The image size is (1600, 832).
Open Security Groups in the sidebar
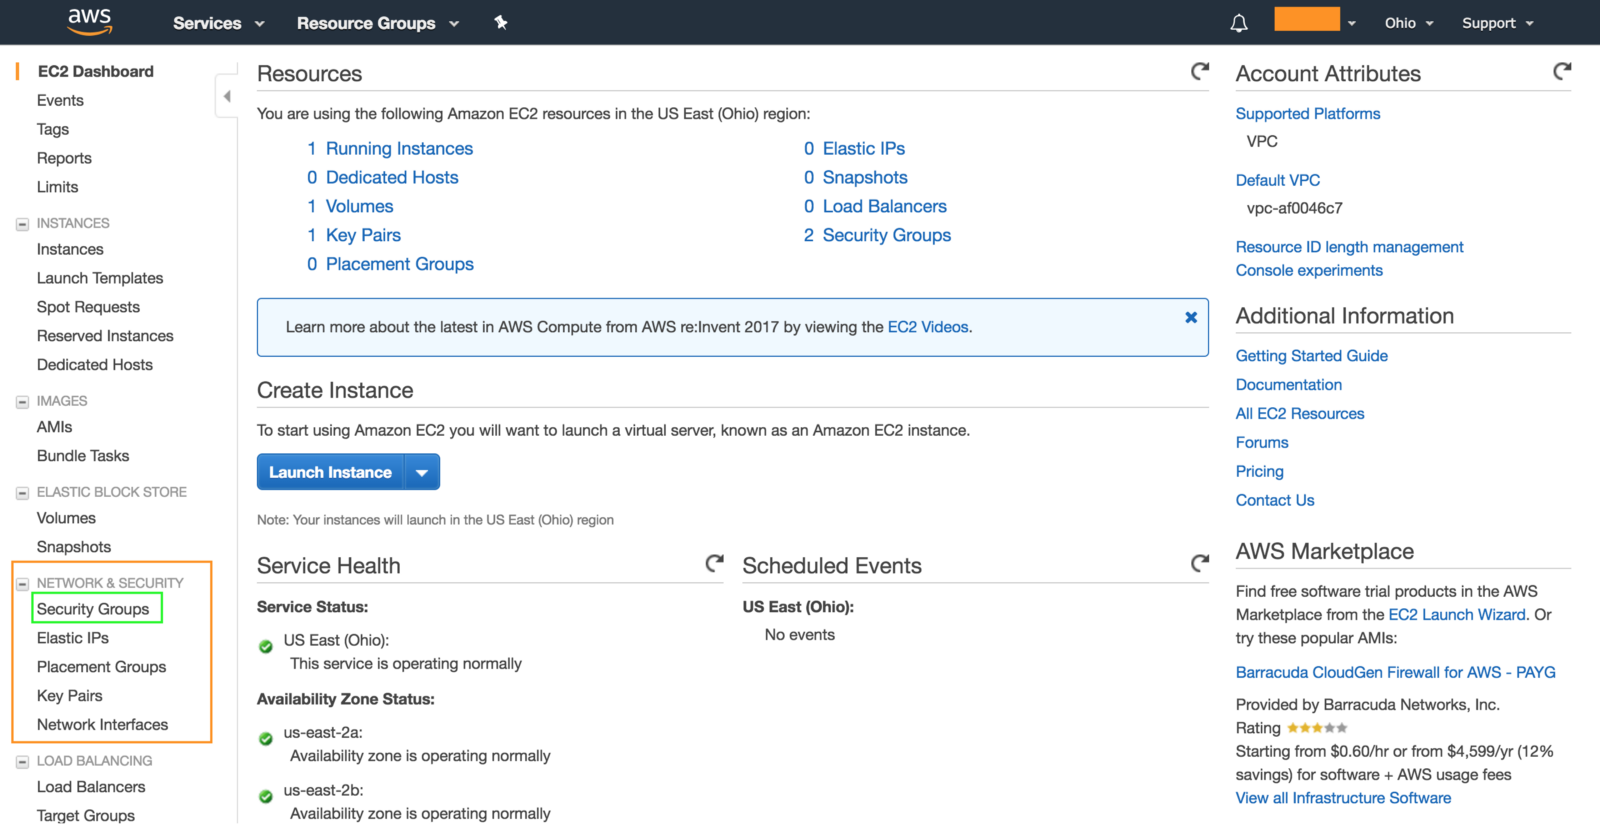(x=93, y=609)
